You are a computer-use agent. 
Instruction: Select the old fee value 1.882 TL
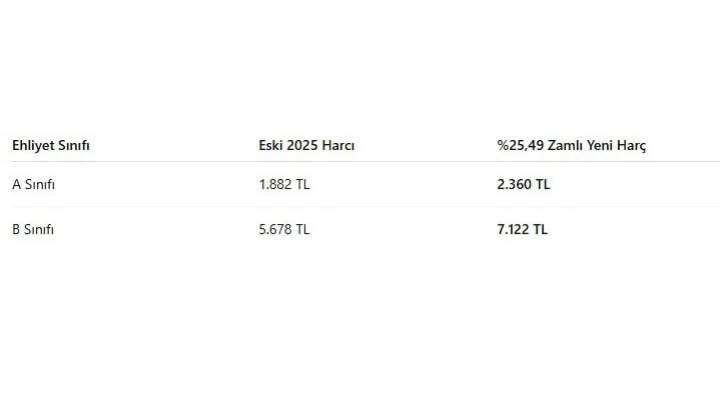[284, 184]
